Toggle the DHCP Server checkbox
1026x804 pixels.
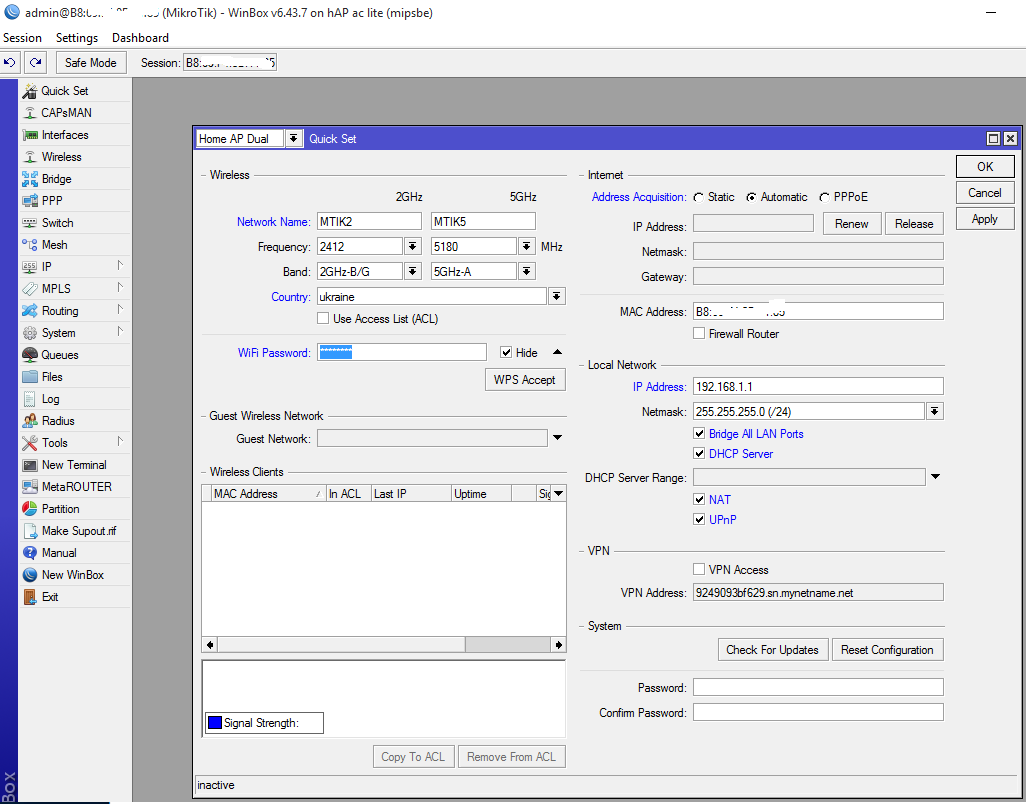click(699, 453)
